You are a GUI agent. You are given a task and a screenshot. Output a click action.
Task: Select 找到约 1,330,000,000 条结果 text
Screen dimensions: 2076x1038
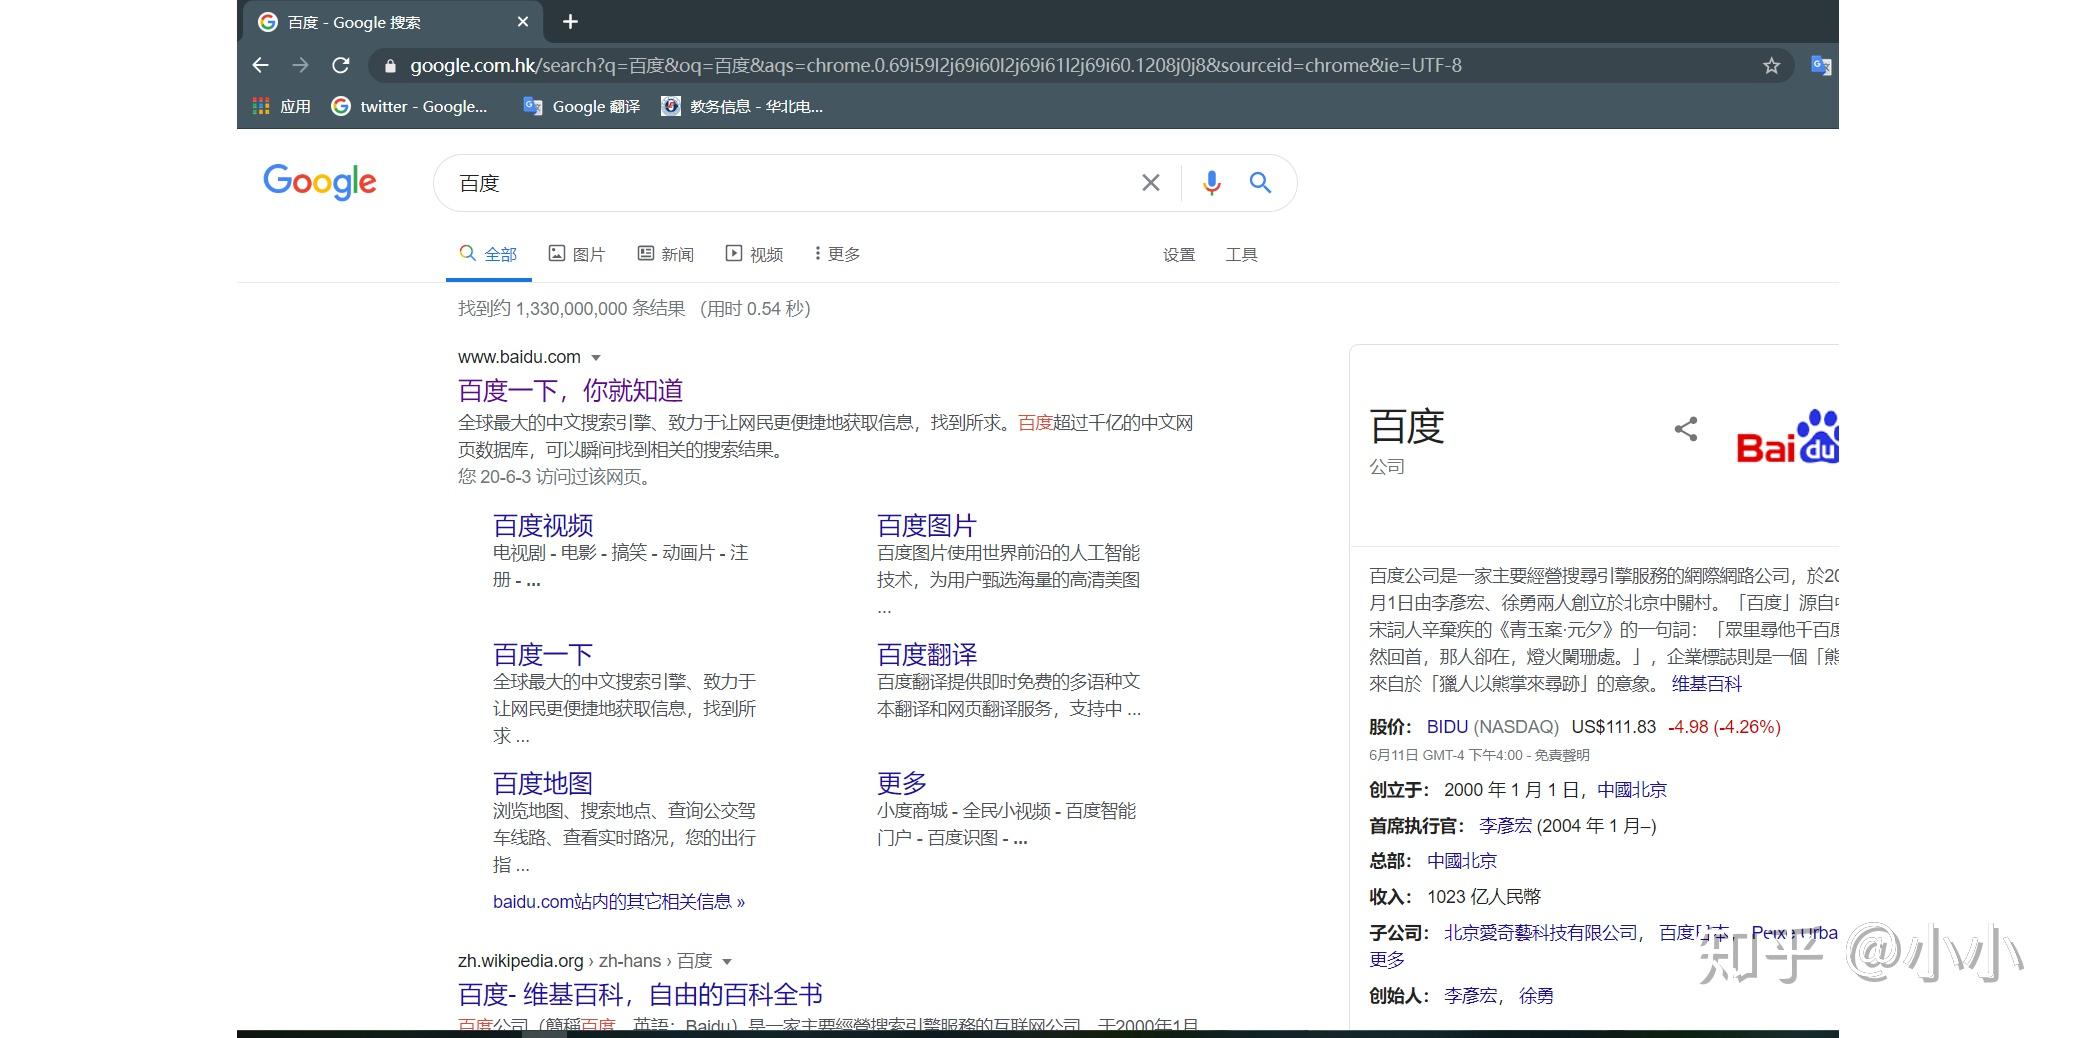(572, 309)
